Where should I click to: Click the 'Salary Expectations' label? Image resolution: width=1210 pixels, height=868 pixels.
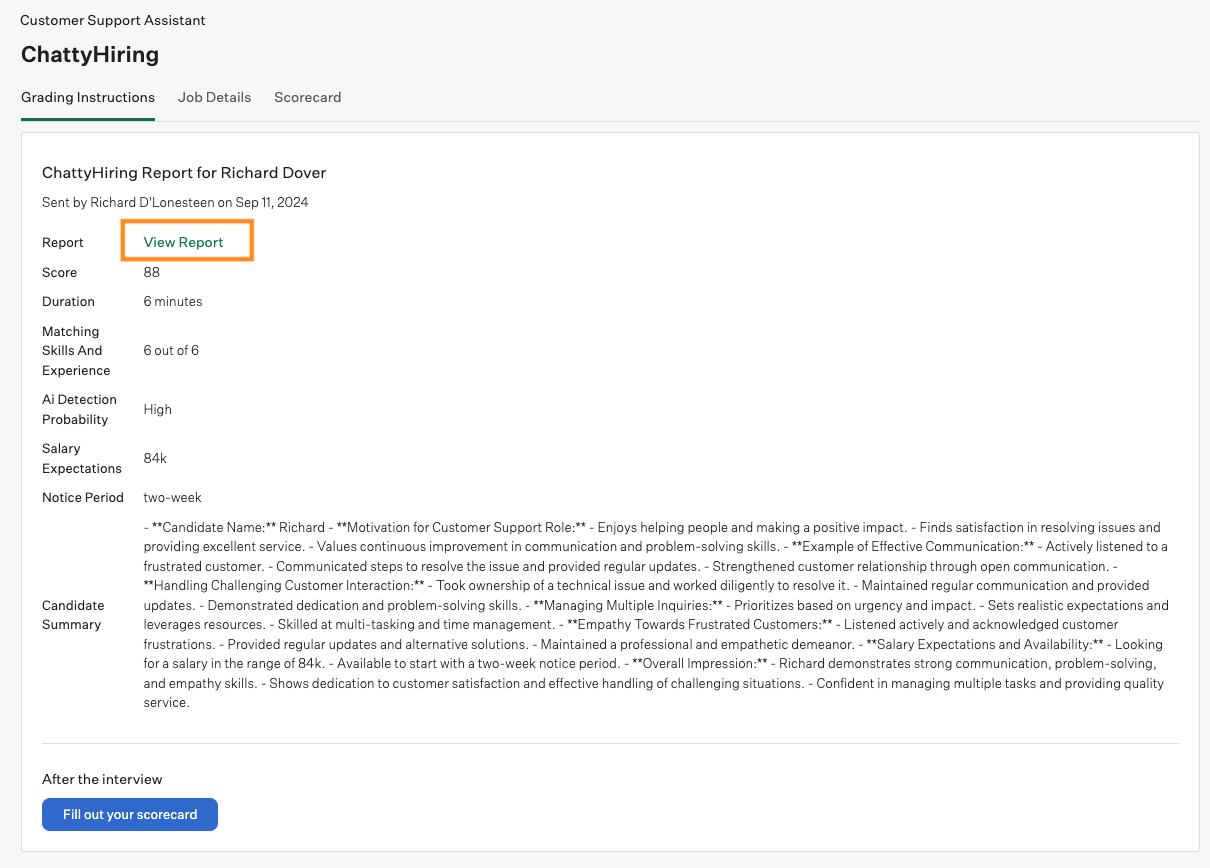pyautogui.click(x=82, y=458)
